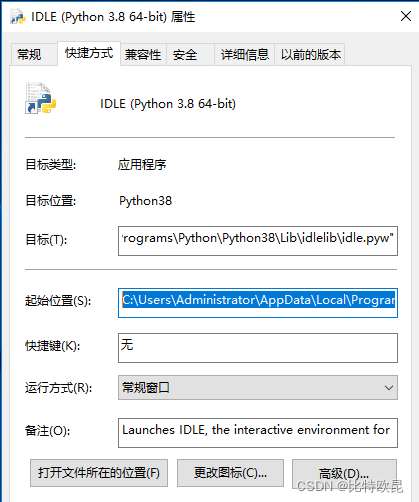Open the 兼容性 tab
419x502 pixels.
[x=143, y=54]
